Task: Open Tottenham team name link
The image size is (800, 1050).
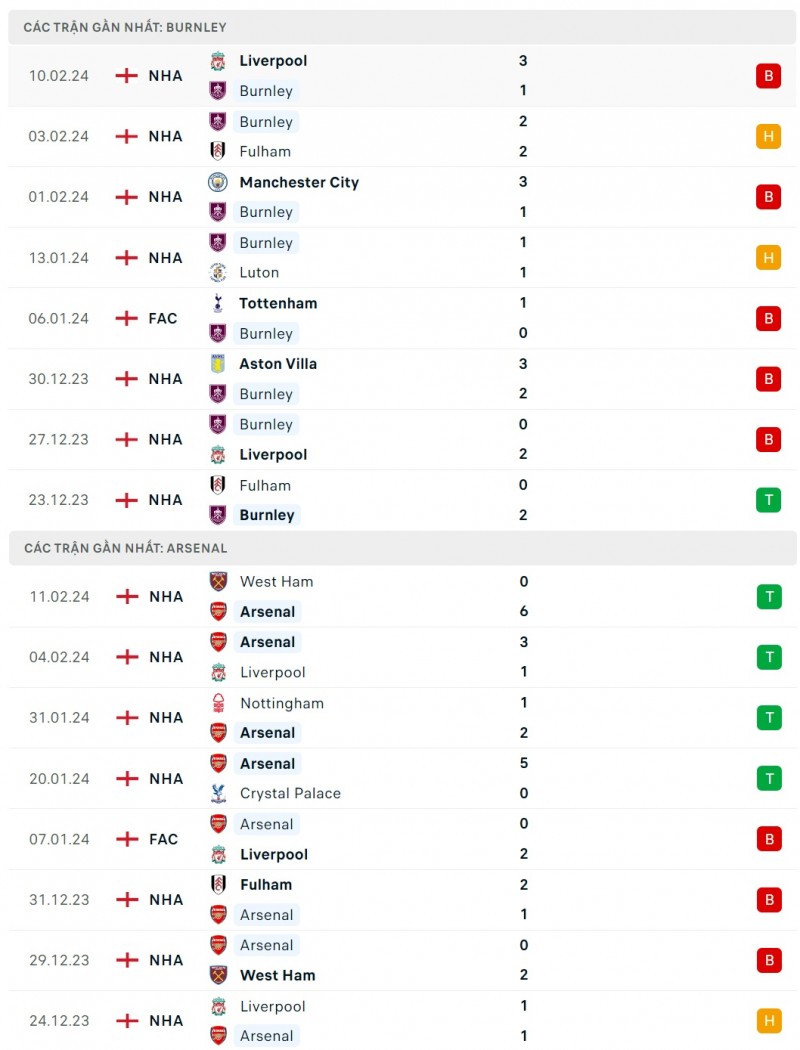Action: [x=278, y=303]
